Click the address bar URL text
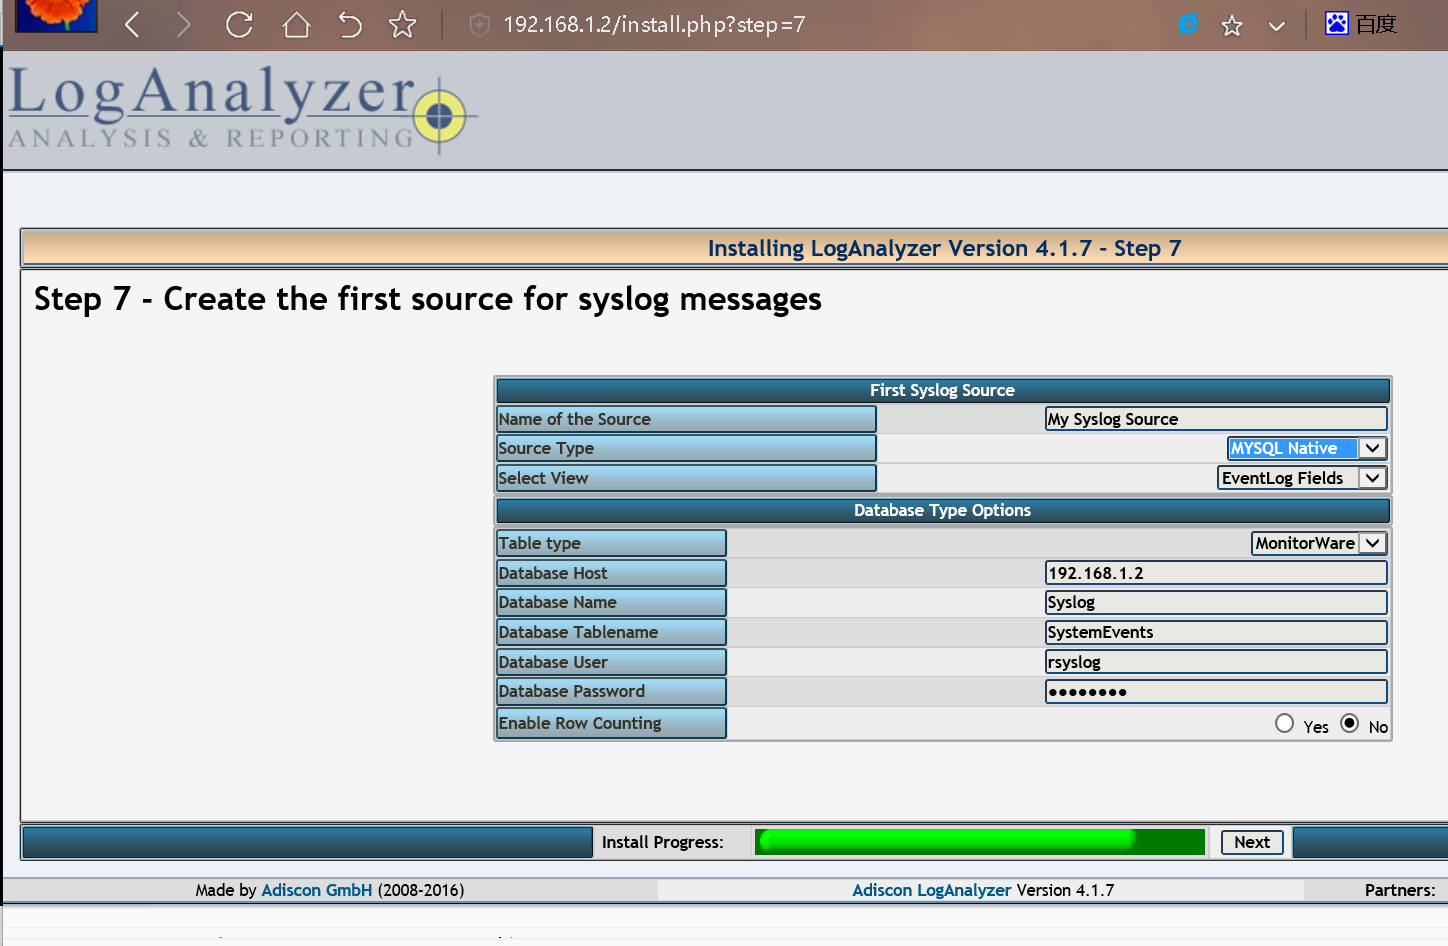1448x946 pixels. [654, 25]
